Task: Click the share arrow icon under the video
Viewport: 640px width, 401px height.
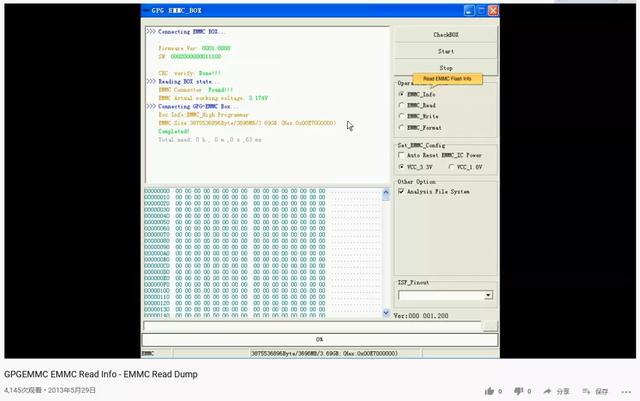Action: pos(547,391)
